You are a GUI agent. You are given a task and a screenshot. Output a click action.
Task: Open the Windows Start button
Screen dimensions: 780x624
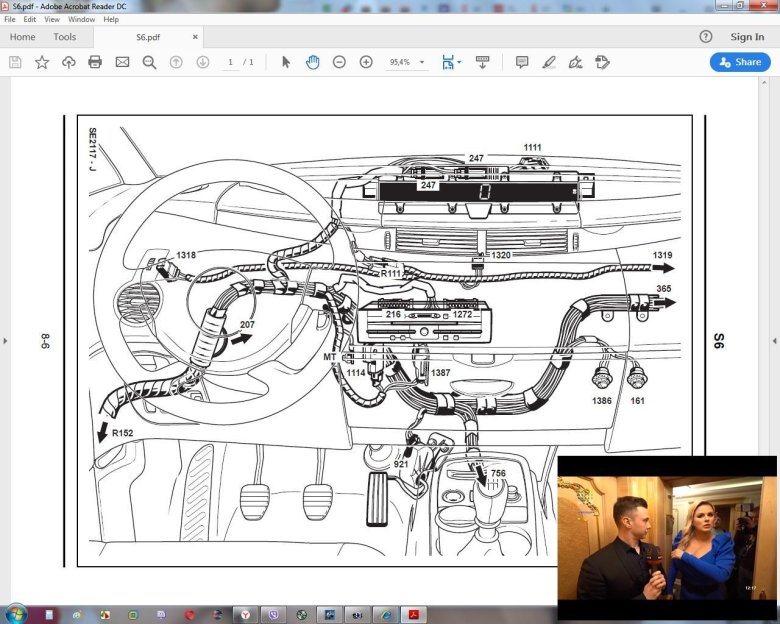point(16,613)
